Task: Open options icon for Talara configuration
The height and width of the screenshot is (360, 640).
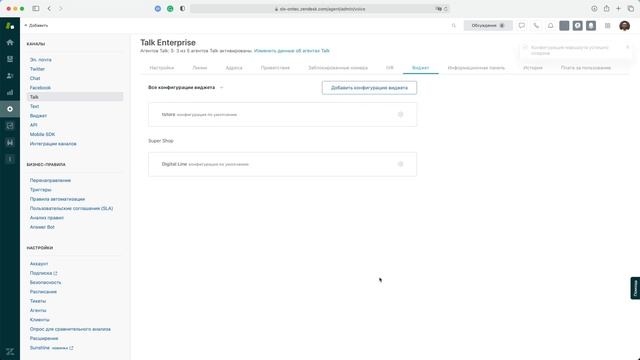Action: [400, 114]
